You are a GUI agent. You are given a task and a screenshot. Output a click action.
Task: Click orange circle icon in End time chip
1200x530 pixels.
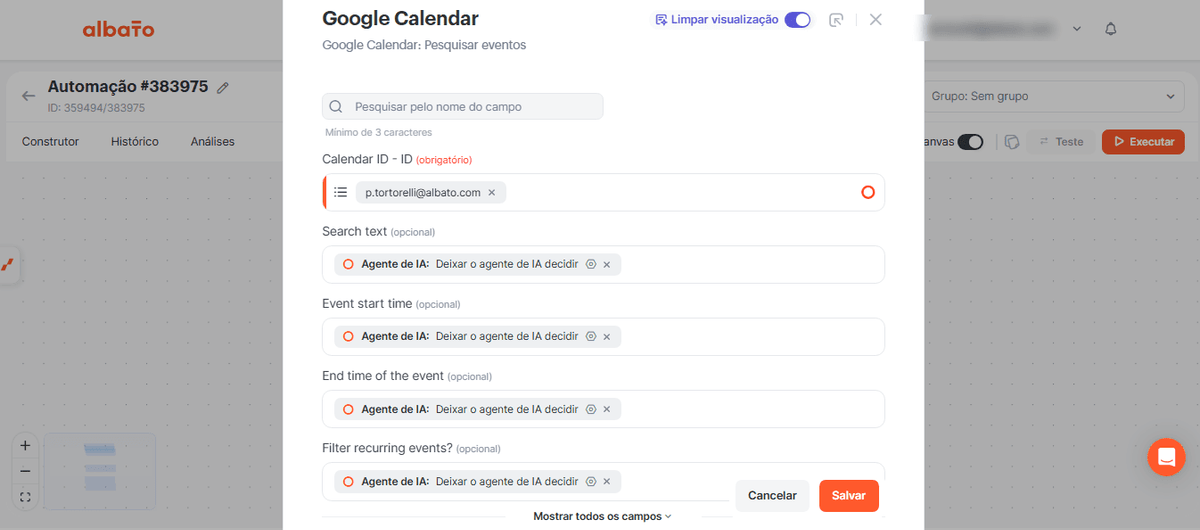coord(348,409)
